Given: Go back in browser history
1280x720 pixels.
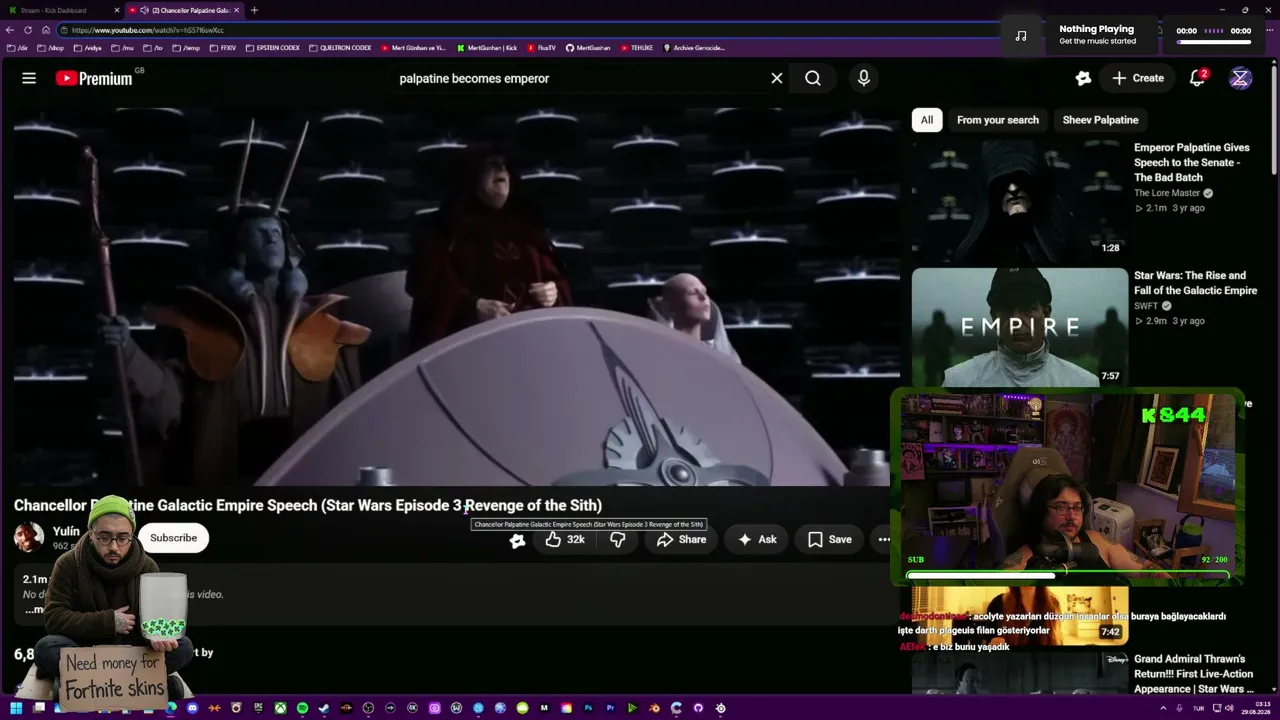Looking at the screenshot, I should (12, 30).
